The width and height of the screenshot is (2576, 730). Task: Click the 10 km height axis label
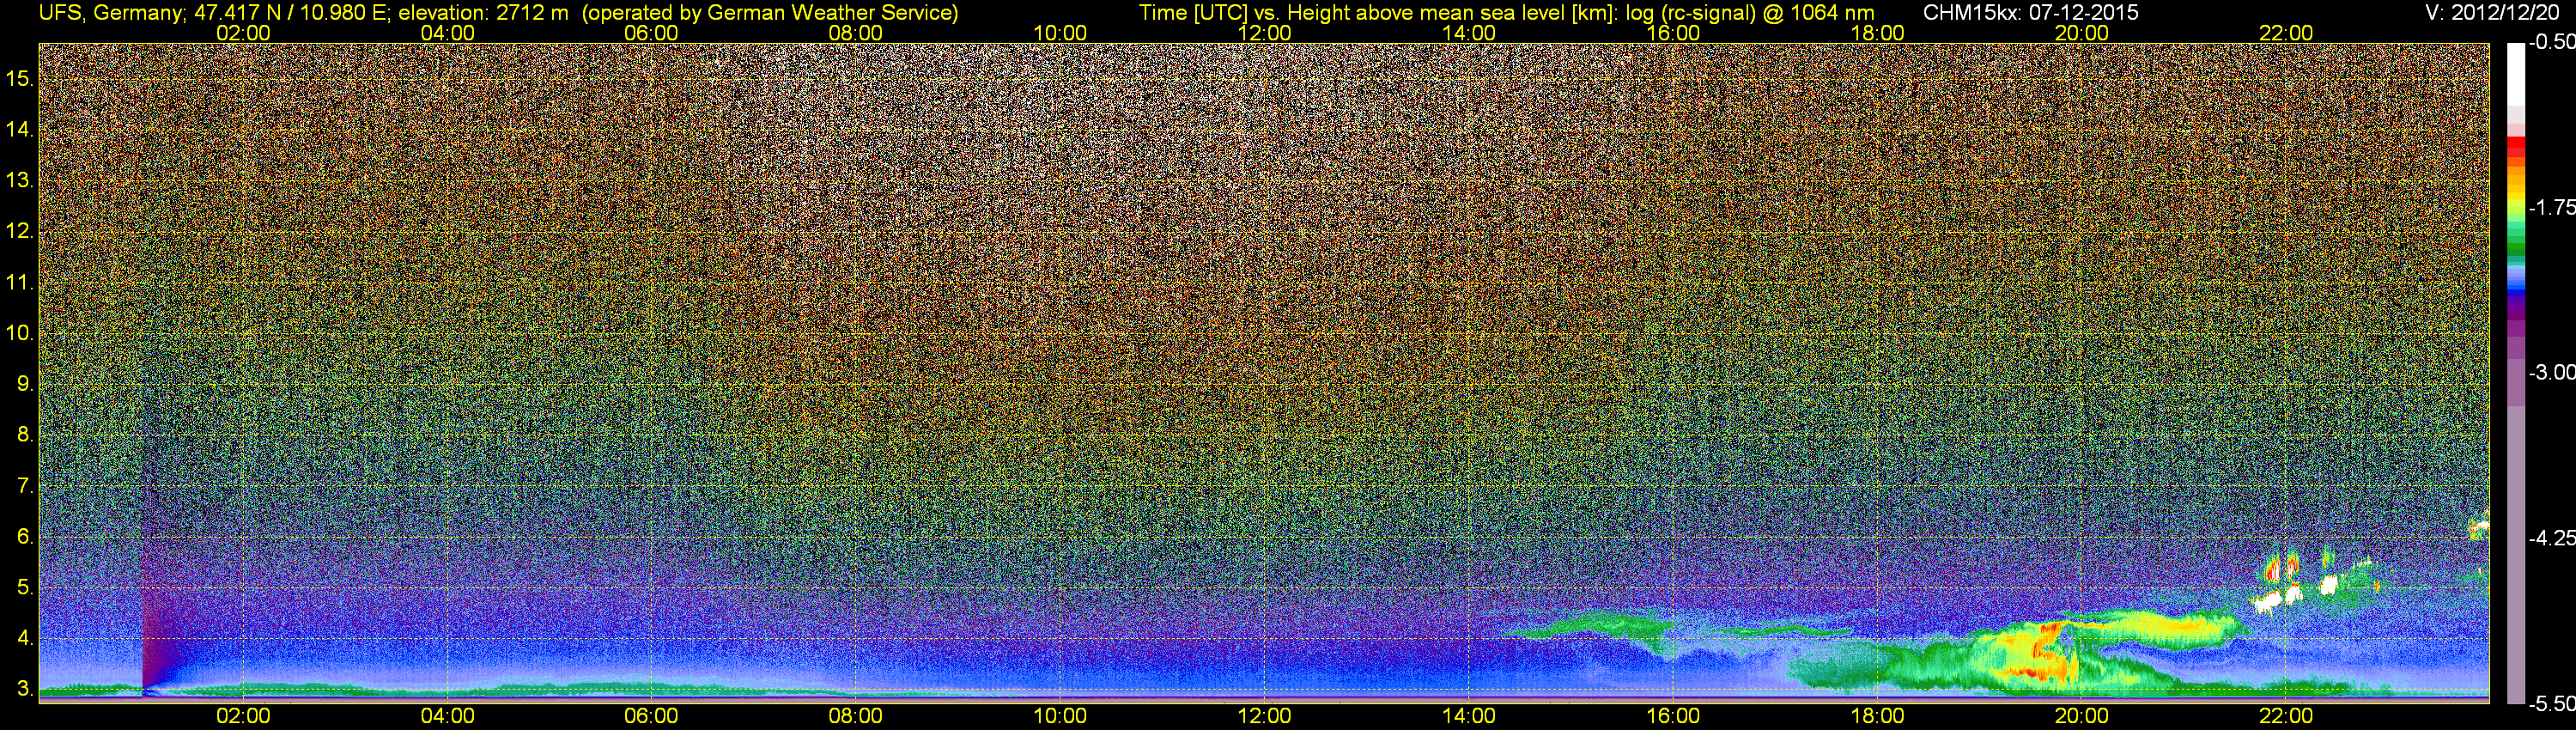click(x=20, y=333)
